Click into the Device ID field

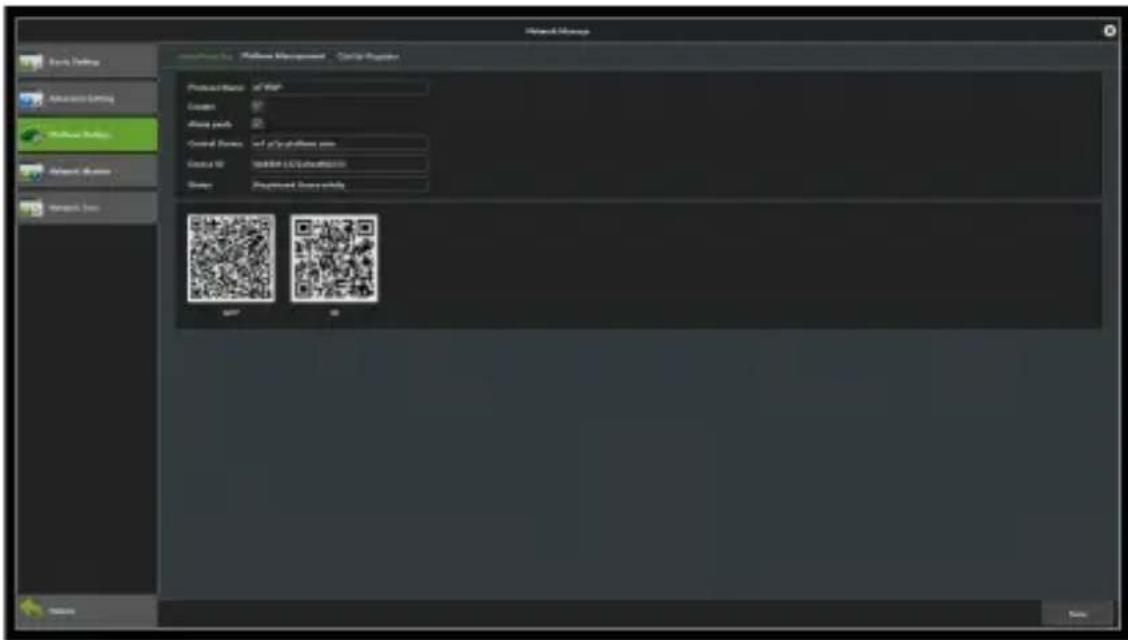(x=339, y=164)
